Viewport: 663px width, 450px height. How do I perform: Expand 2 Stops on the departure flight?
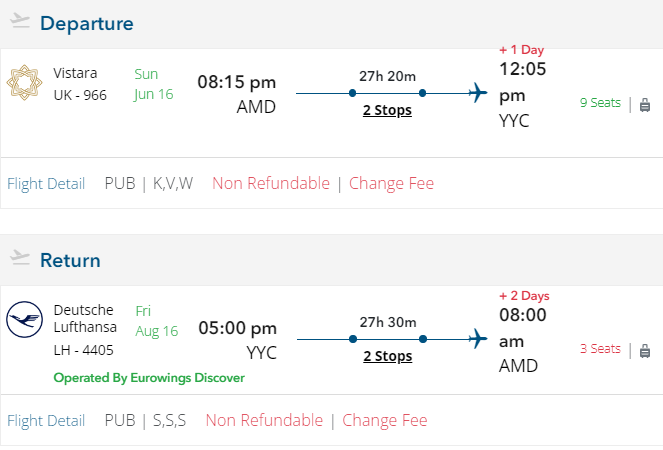(387, 110)
